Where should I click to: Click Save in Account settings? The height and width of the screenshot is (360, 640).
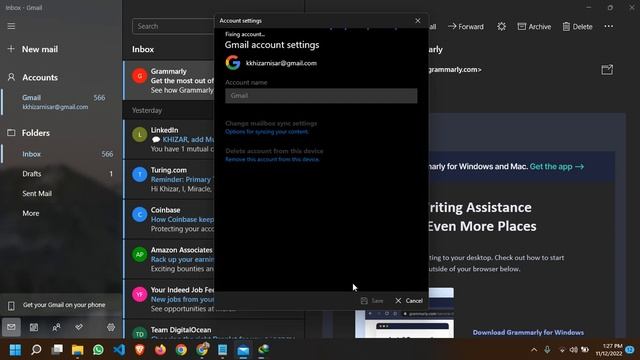pos(372,301)
